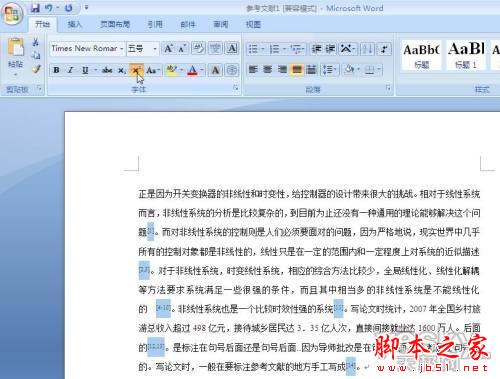Viewport: 500px width, 379px height.
Task: Apply the 标题 style thumbnail
Action: [x=421, y=55]
